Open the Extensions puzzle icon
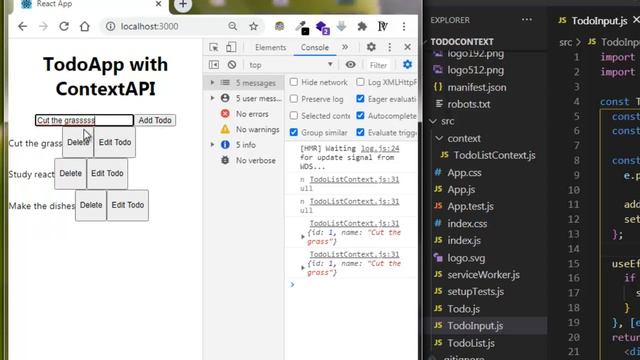 click(362, 27)
